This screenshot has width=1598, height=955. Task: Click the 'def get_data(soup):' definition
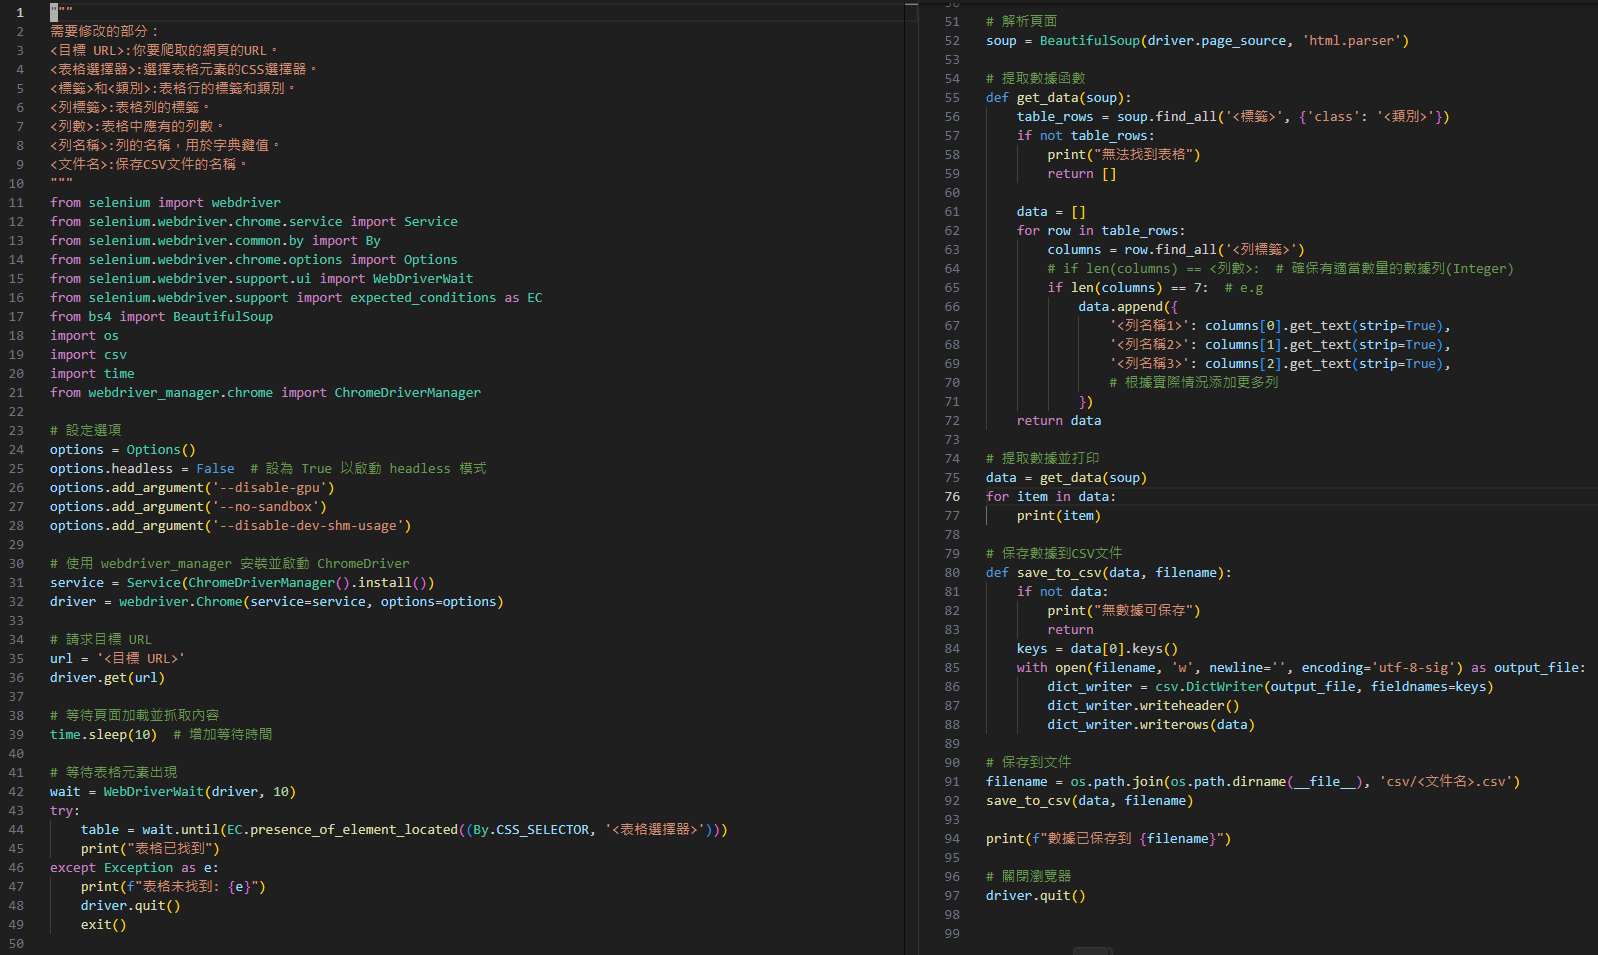click(x=1058, y=97)
